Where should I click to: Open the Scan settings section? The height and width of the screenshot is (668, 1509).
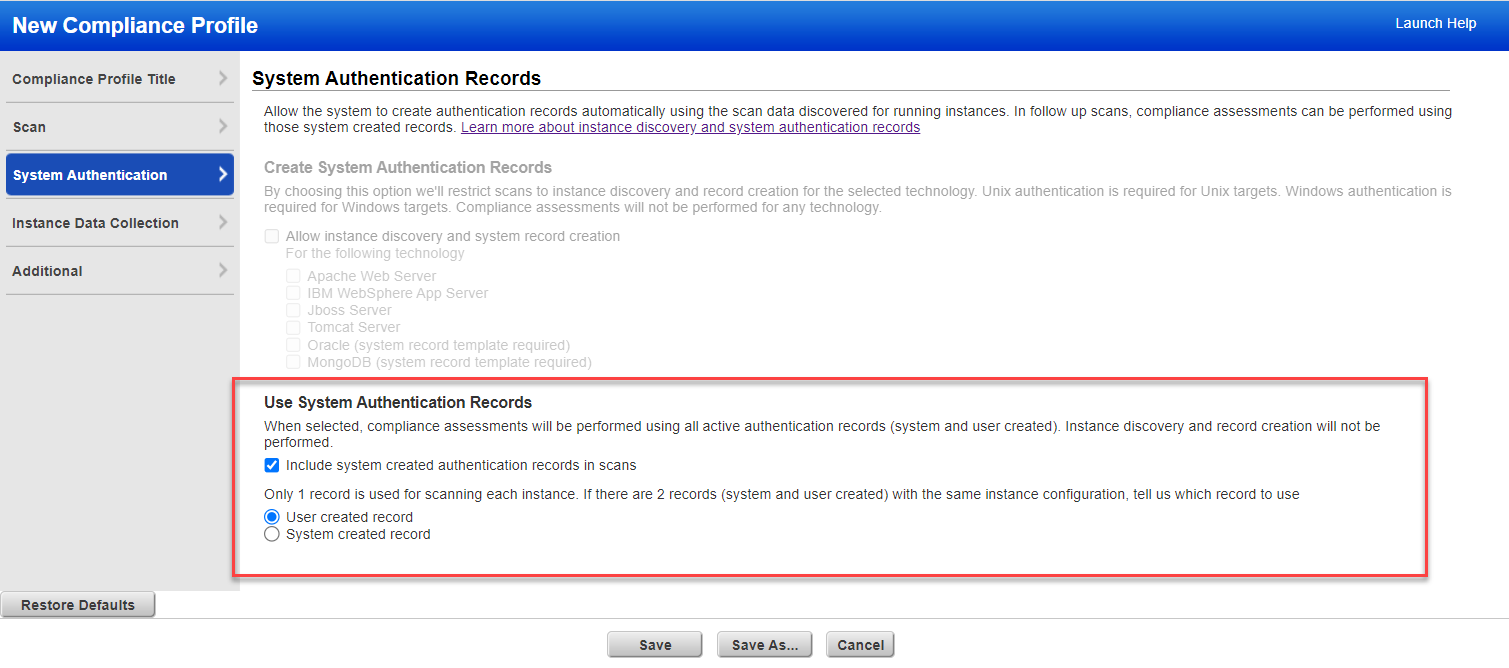(28, 126)
